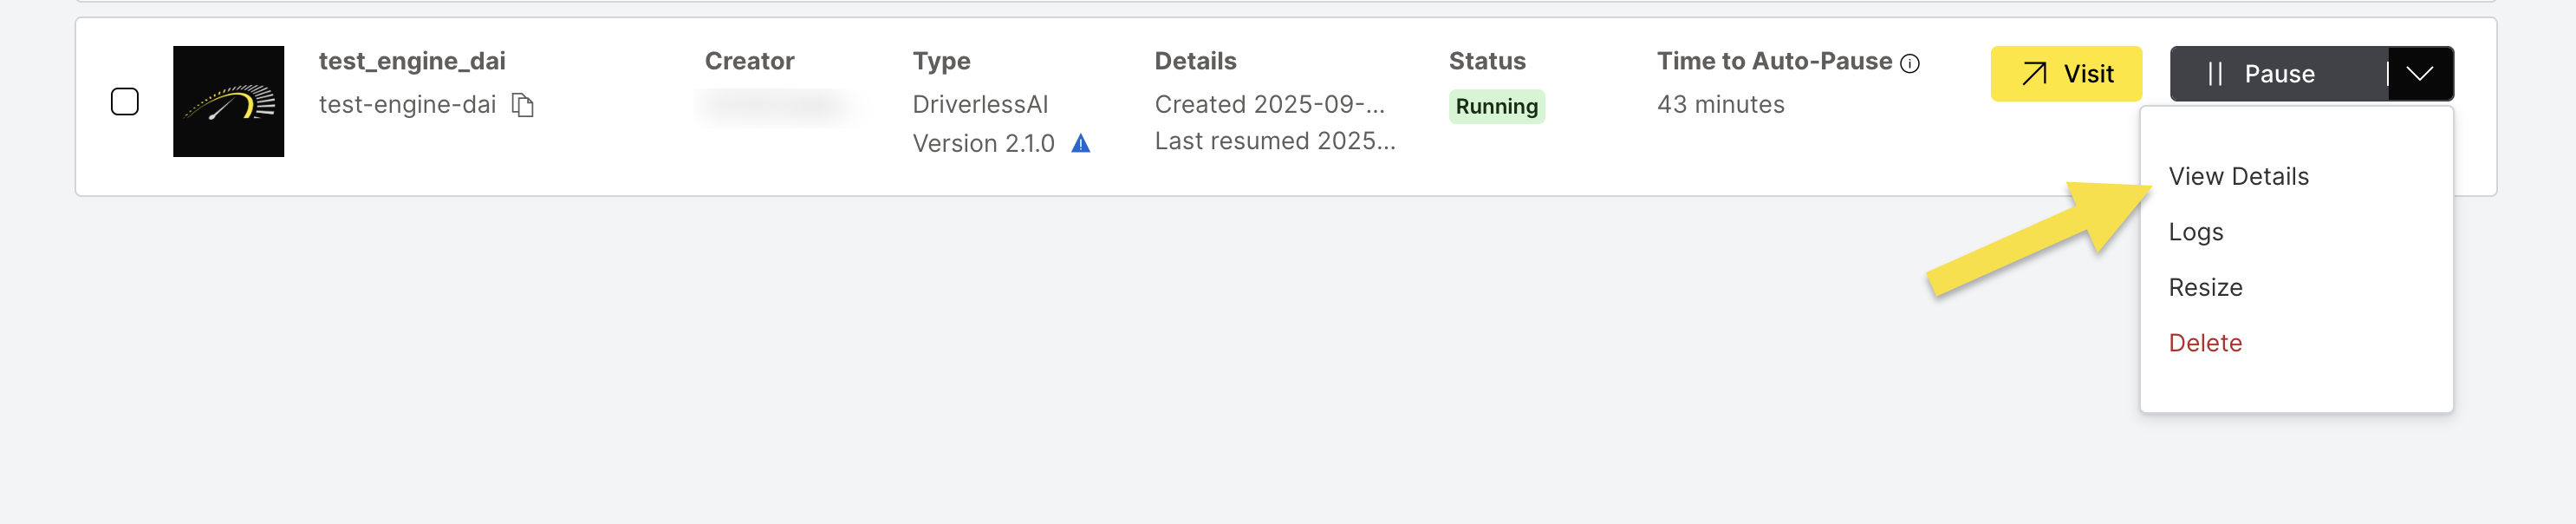
Task: Choose the red Delete menu option
Action: (x=2205, y=343)
